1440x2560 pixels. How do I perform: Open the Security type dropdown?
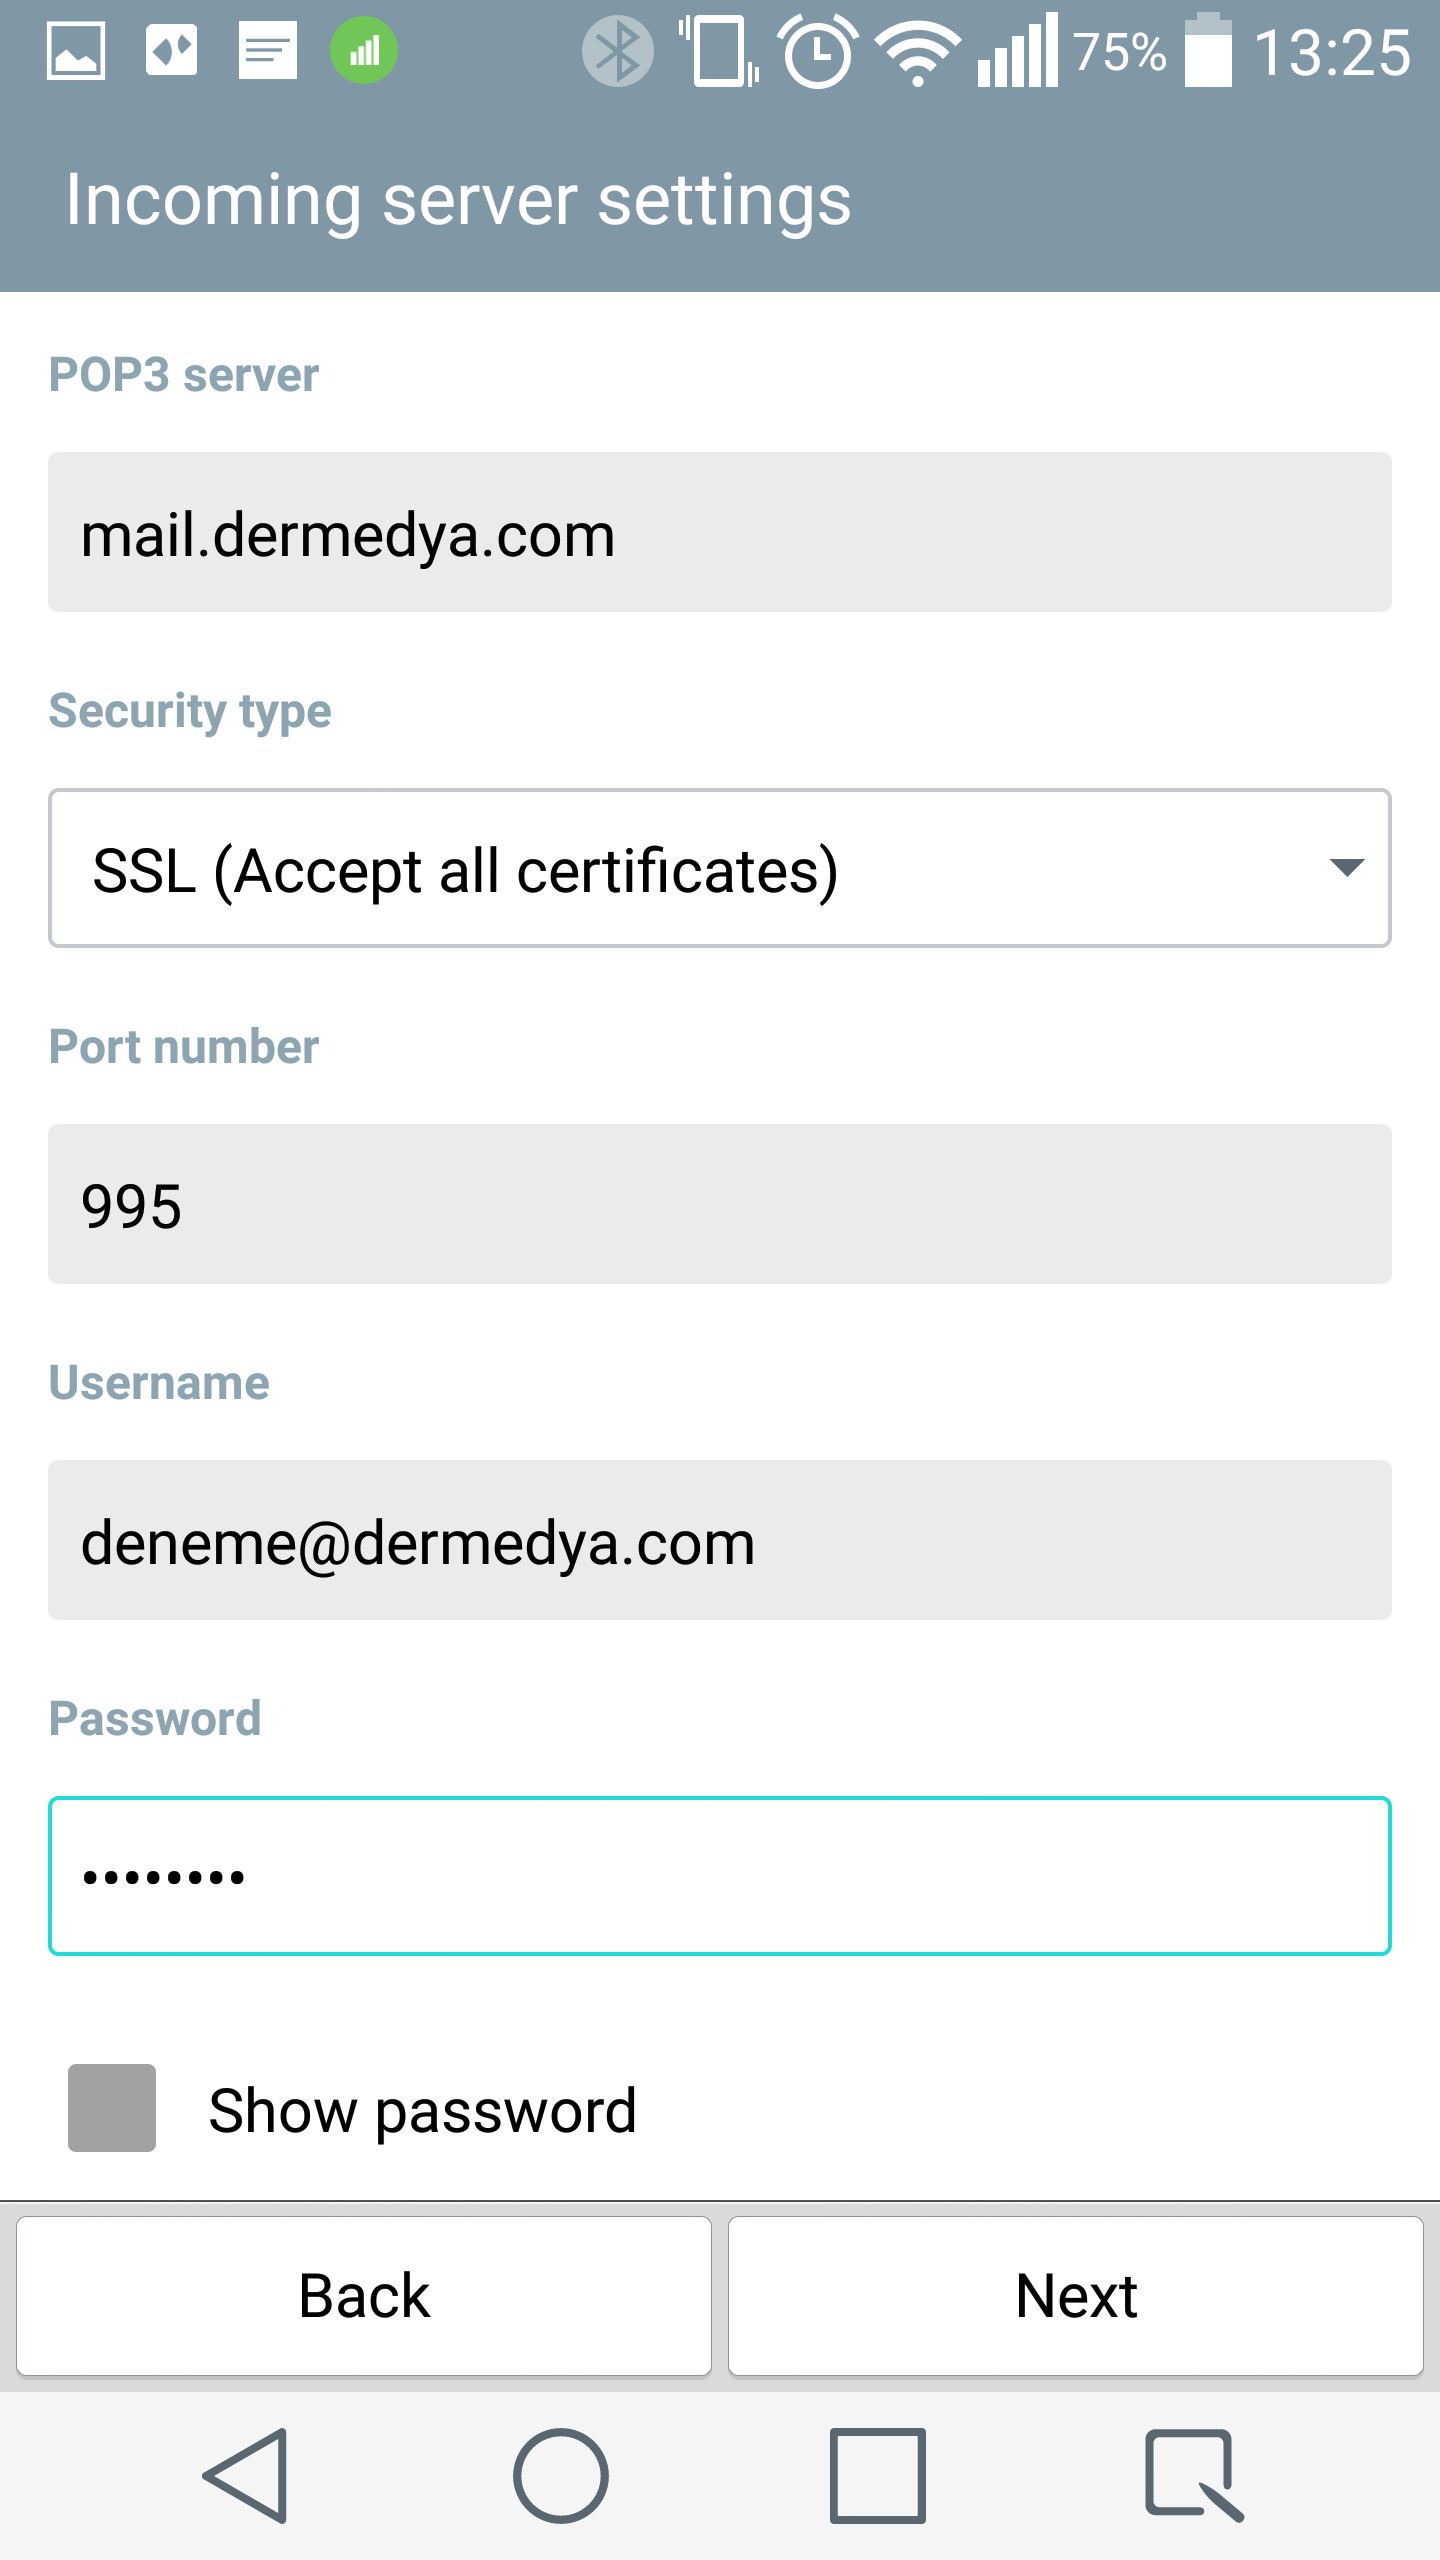(720, 868)
